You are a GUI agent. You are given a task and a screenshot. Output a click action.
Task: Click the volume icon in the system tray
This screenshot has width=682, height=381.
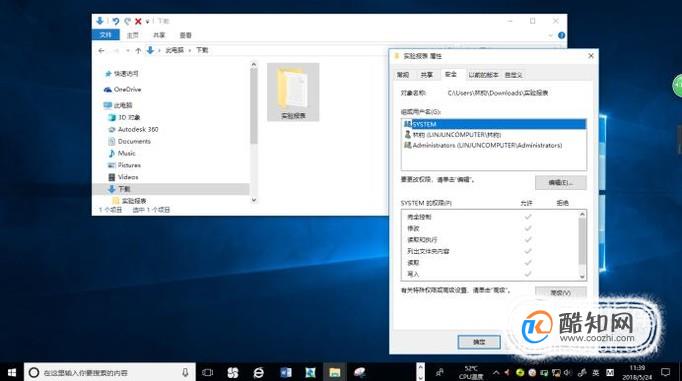point(568,373)
